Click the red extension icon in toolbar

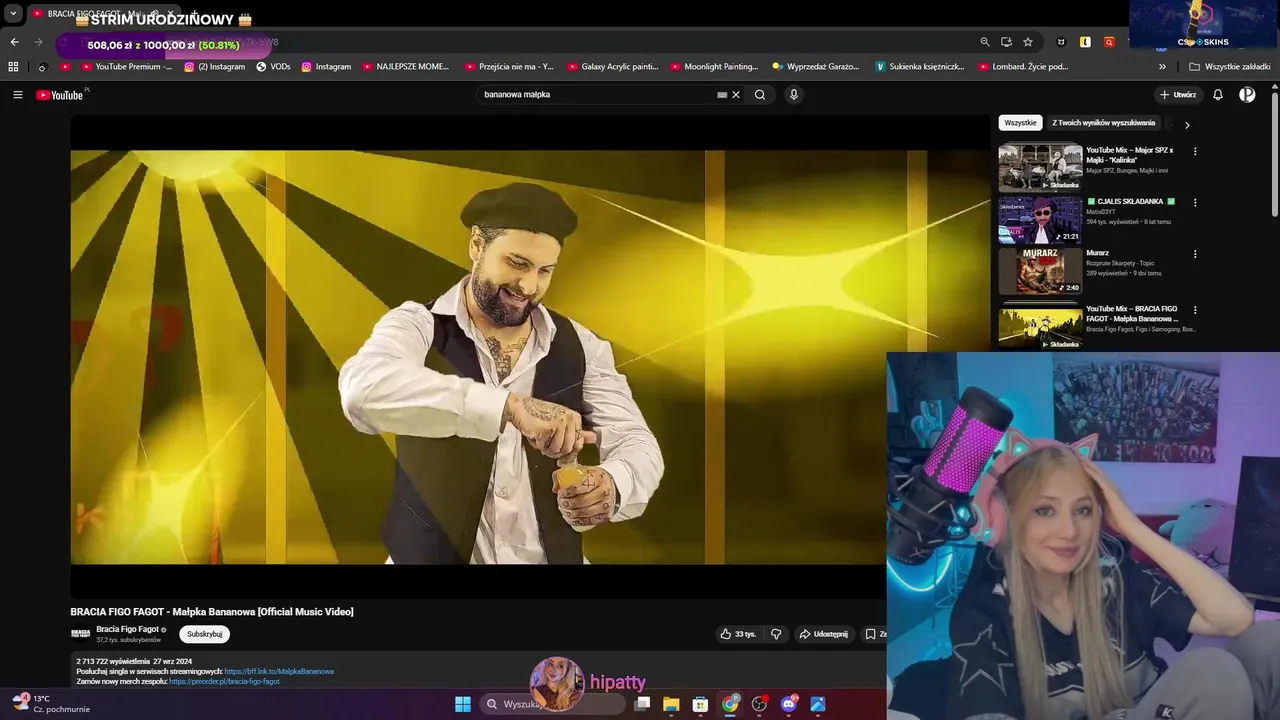[x=1109, y=42]
